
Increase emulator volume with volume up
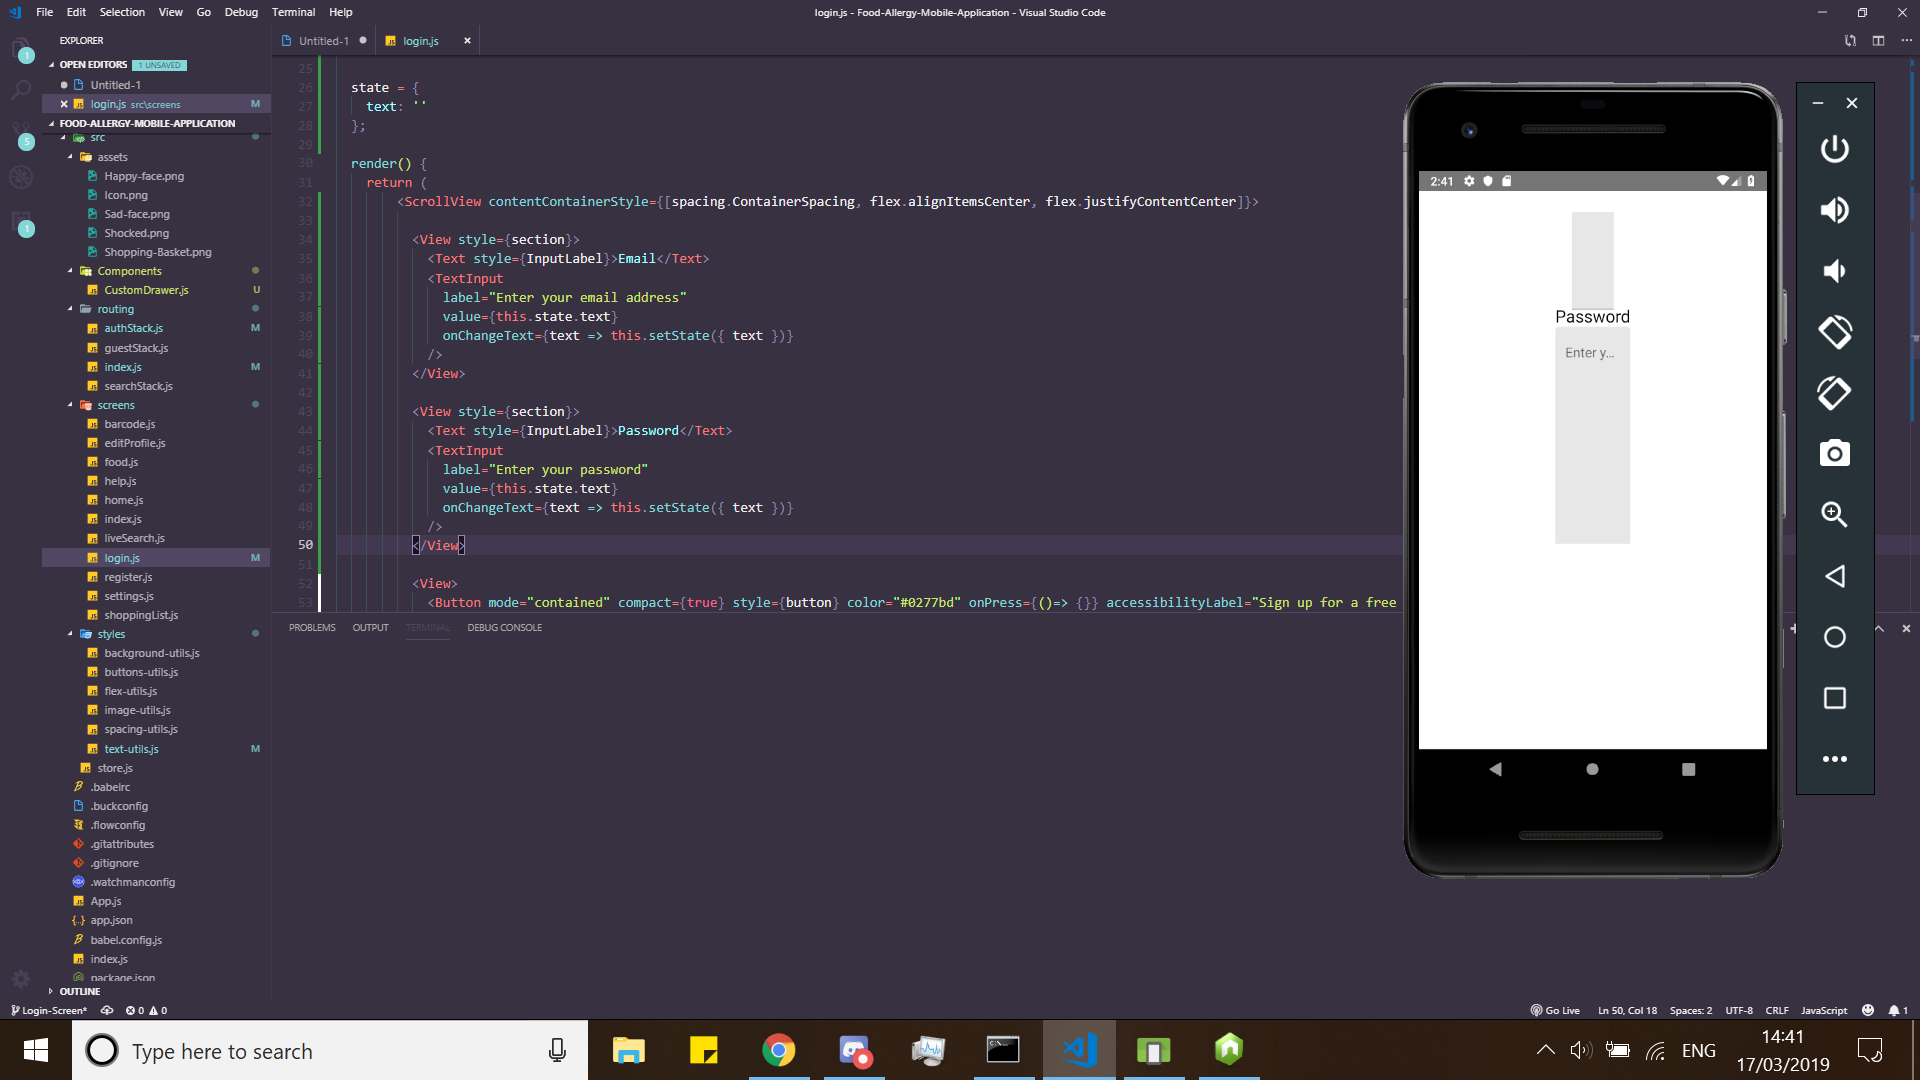(1834, 210)
